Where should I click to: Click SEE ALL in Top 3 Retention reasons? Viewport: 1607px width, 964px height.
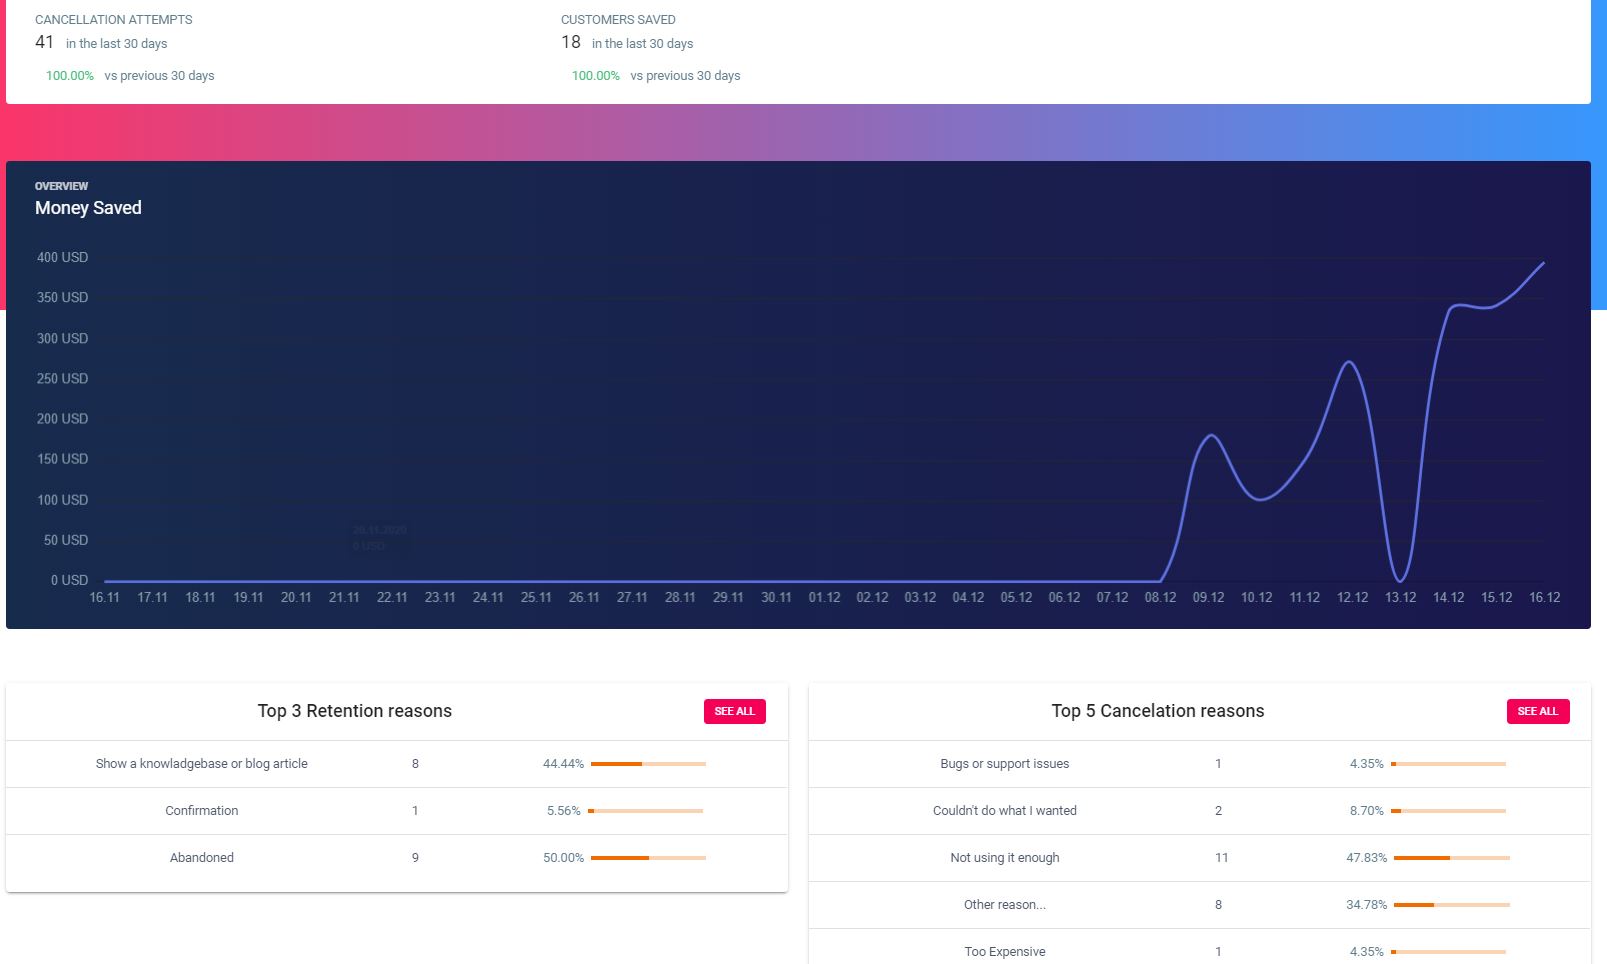click(735, 711)
